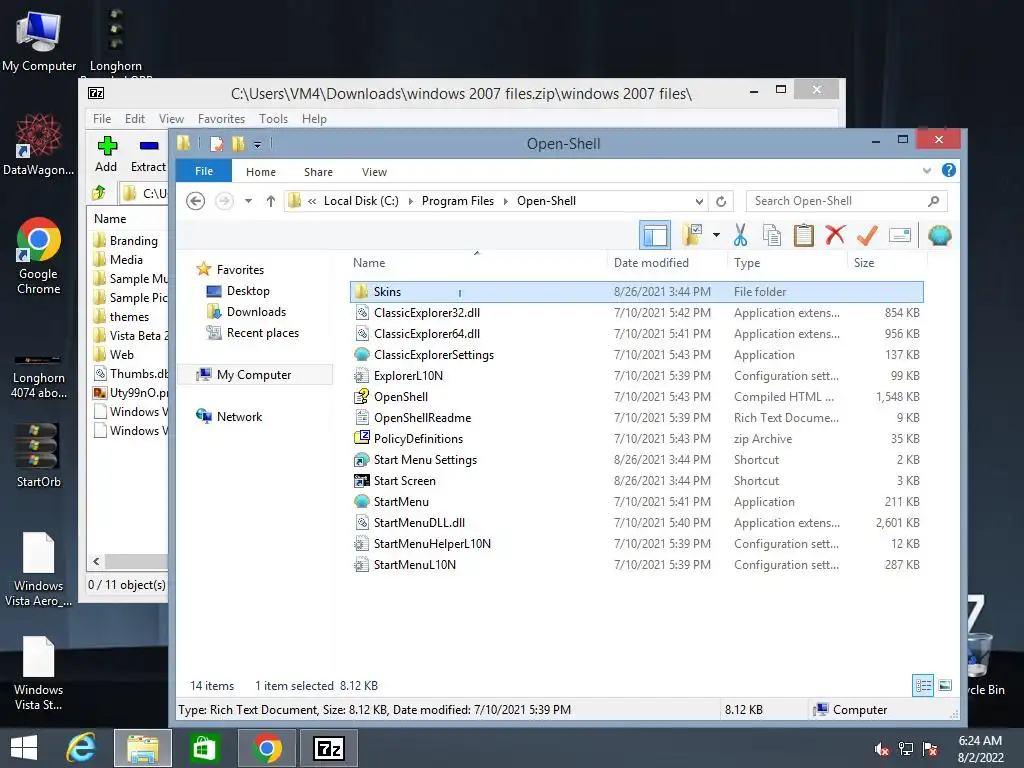This screenshot has height=768, width=1024.
Task: Sort by Date modified column header
Action: click(x=651, y=263)
